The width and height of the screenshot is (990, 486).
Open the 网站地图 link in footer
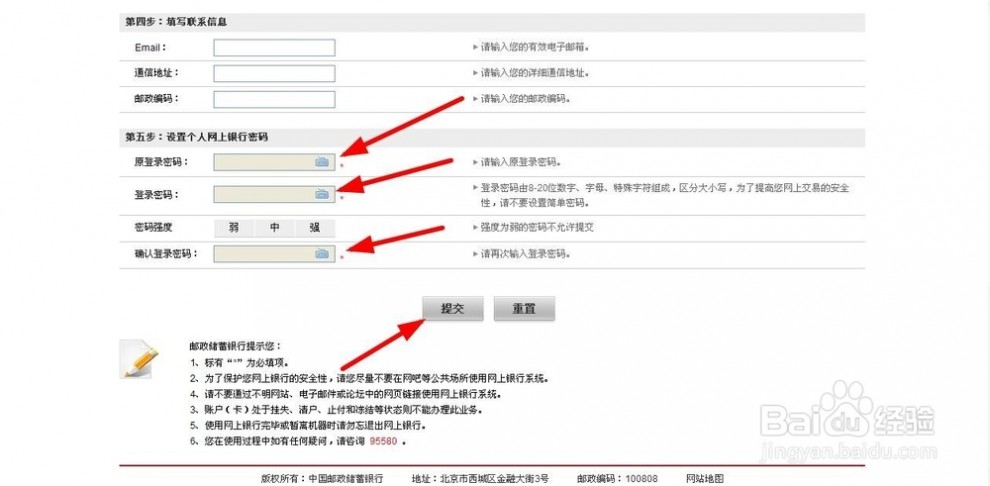(x=704, y=479)
